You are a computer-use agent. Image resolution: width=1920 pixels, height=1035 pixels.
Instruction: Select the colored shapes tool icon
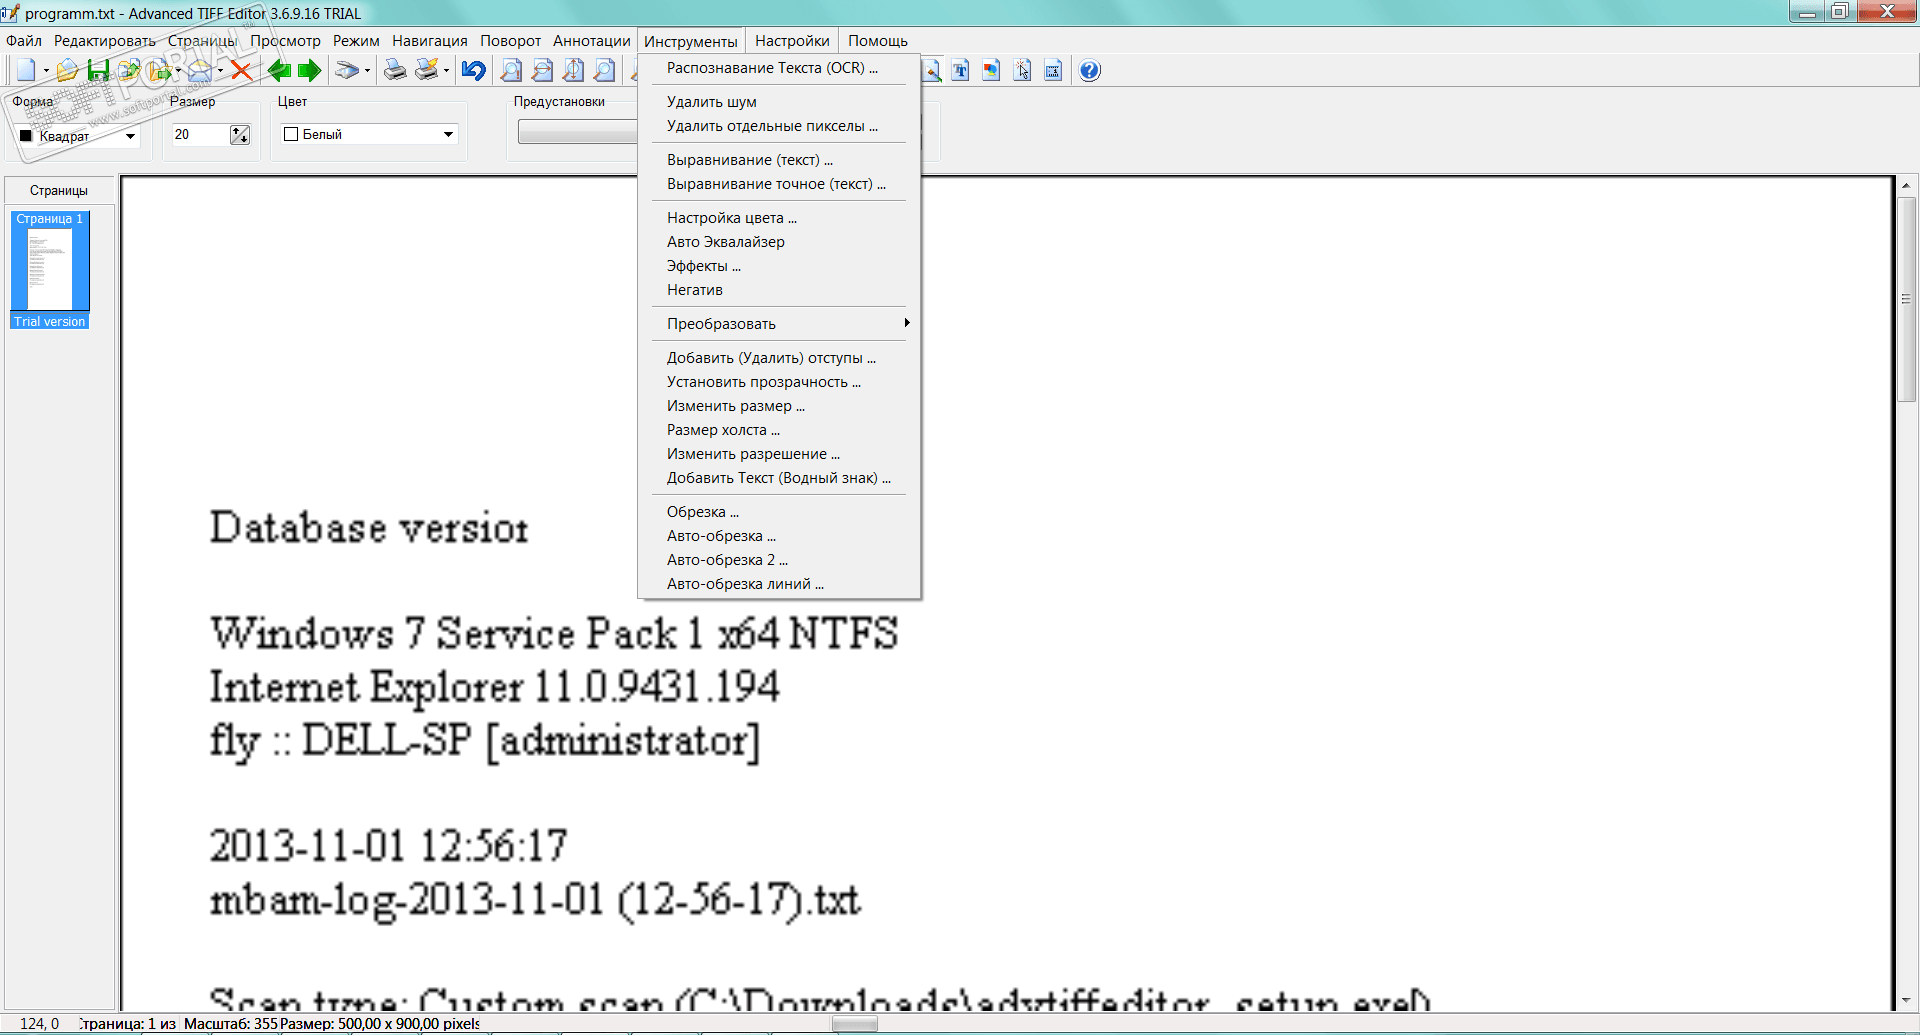(991, 70)
